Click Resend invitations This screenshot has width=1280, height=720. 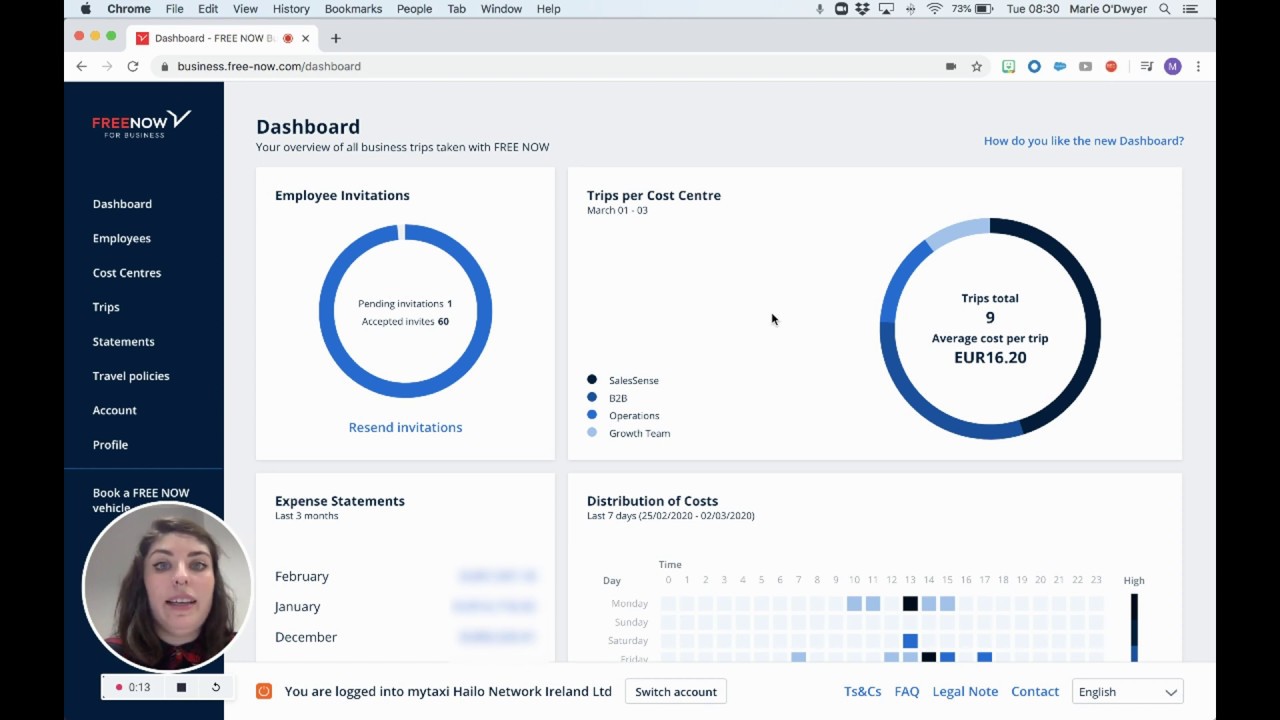tap(405, 427)
